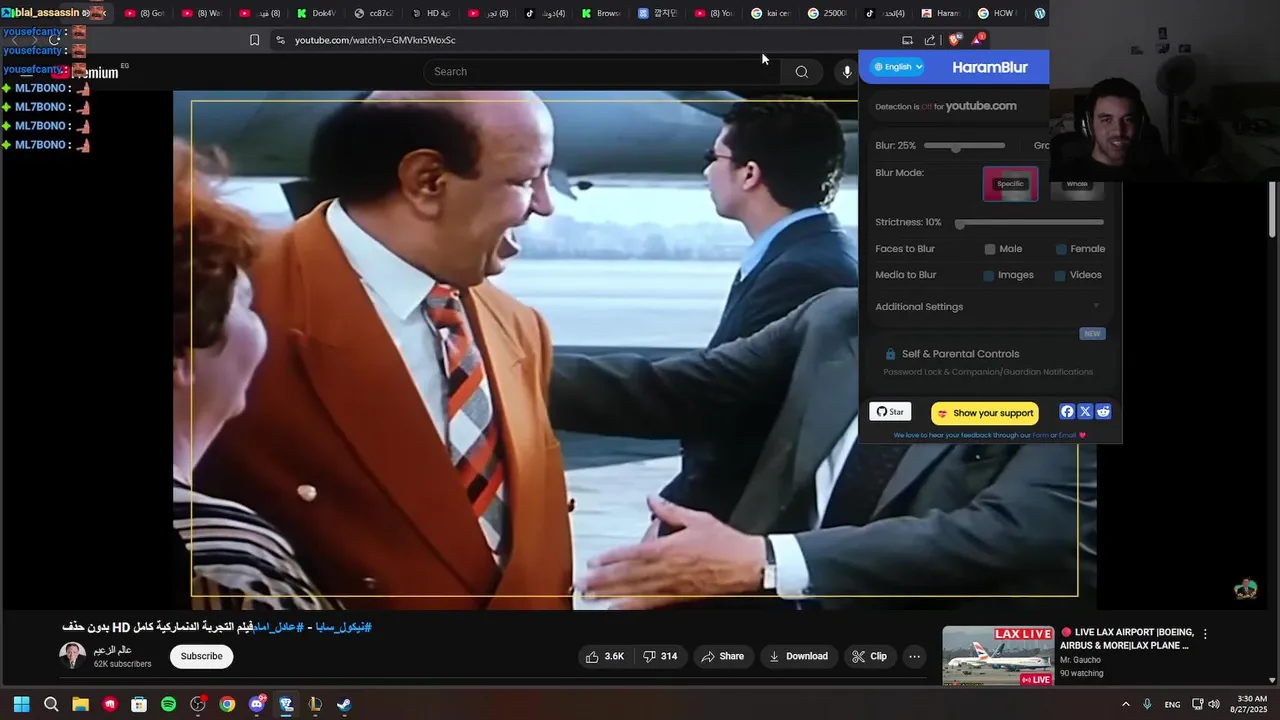Click the lock icon beside Parental Controls
Viewport: 1280px width, 720px height.
[890, 354]
